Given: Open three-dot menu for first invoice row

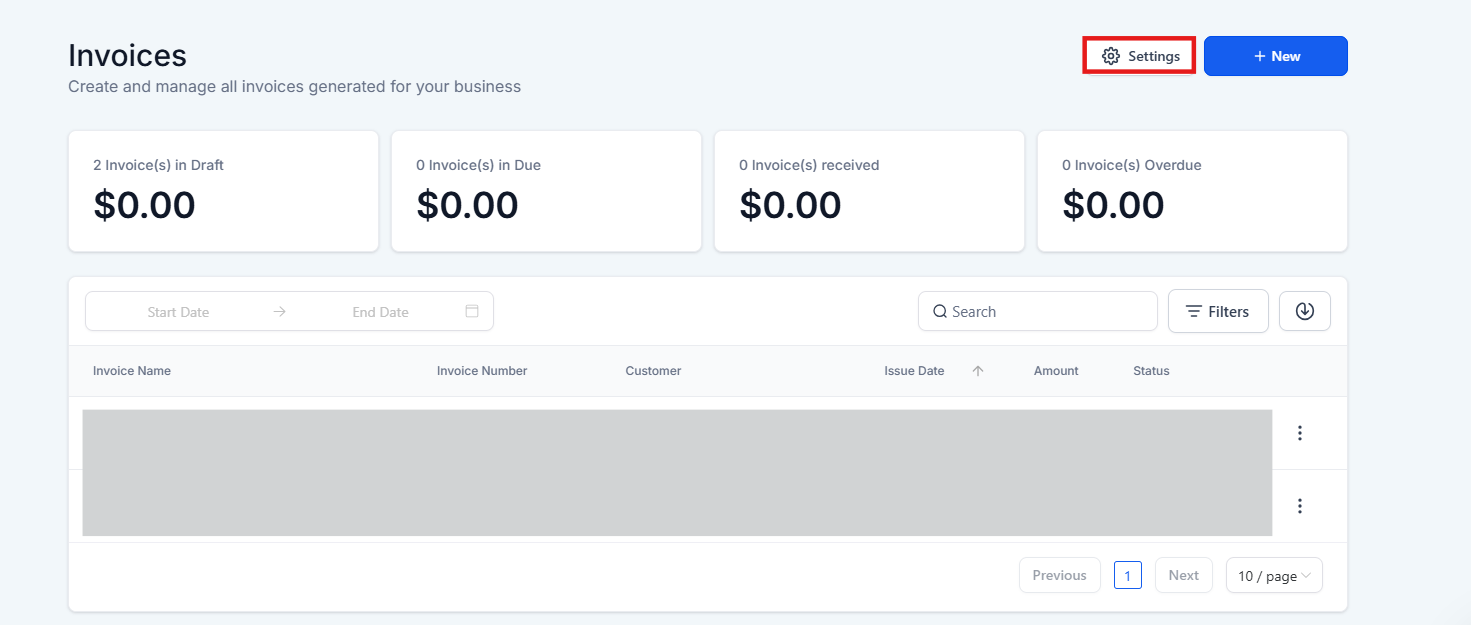Looking at the screenshot, I should click(1300, 433).
